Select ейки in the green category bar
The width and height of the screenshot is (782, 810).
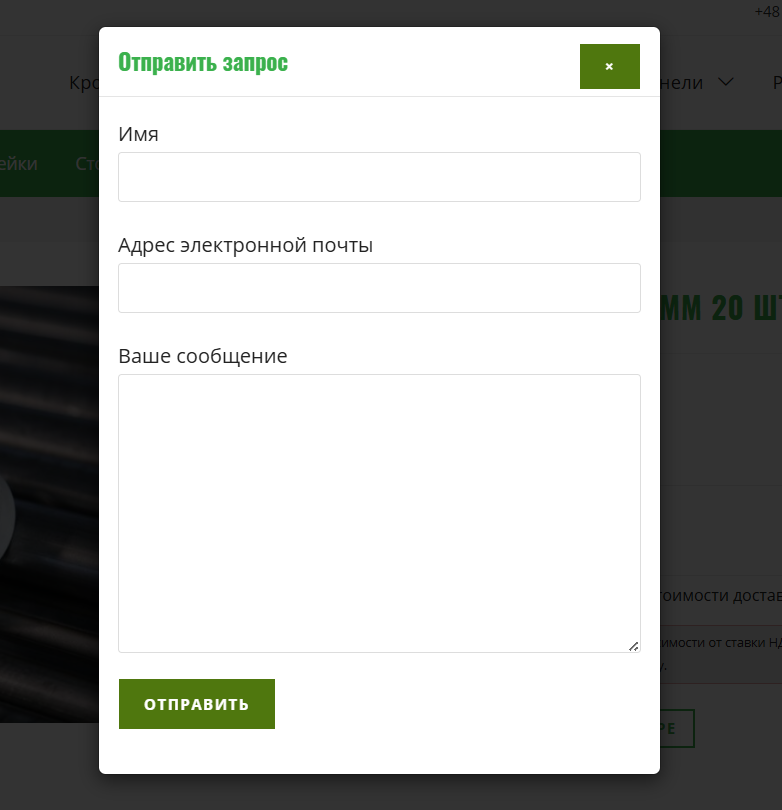click(x=19, y=164)
